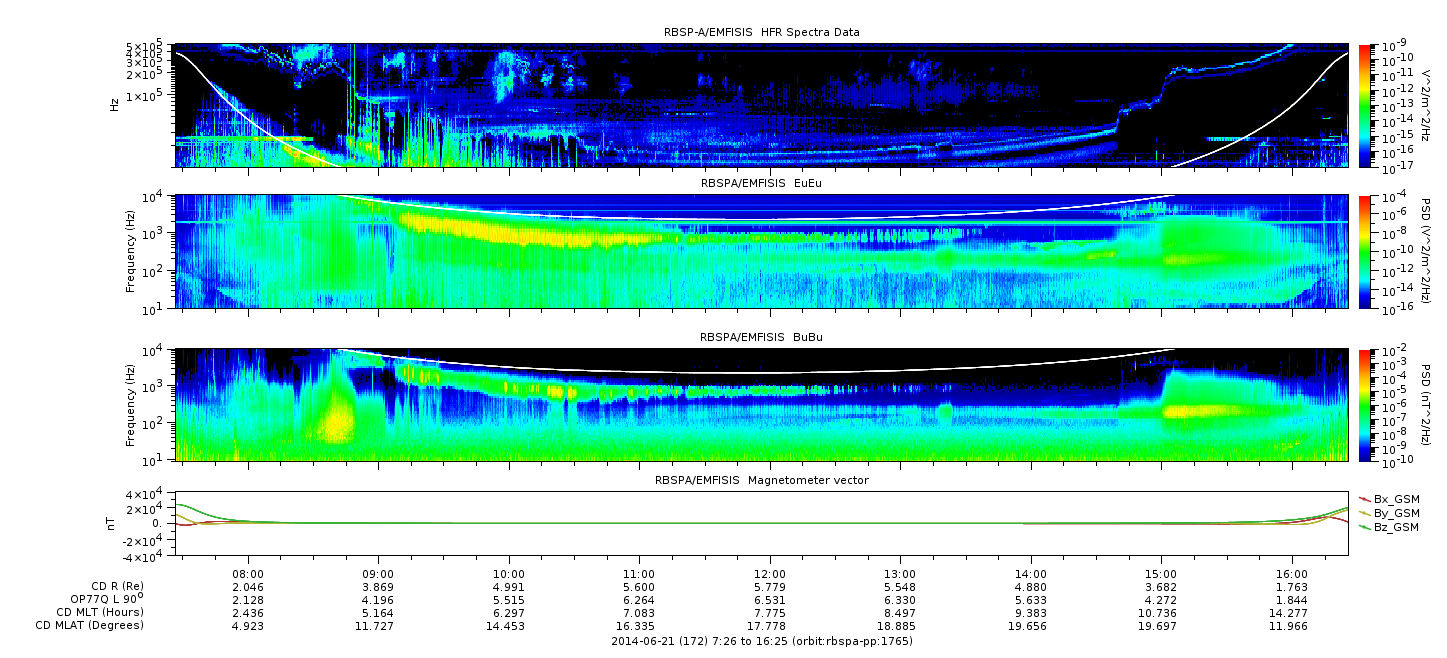Image resolution: width=1447 pixels, height=658 pixels.
Task: Click the 12:00 time axis label
Action: [x=769, y=574]
